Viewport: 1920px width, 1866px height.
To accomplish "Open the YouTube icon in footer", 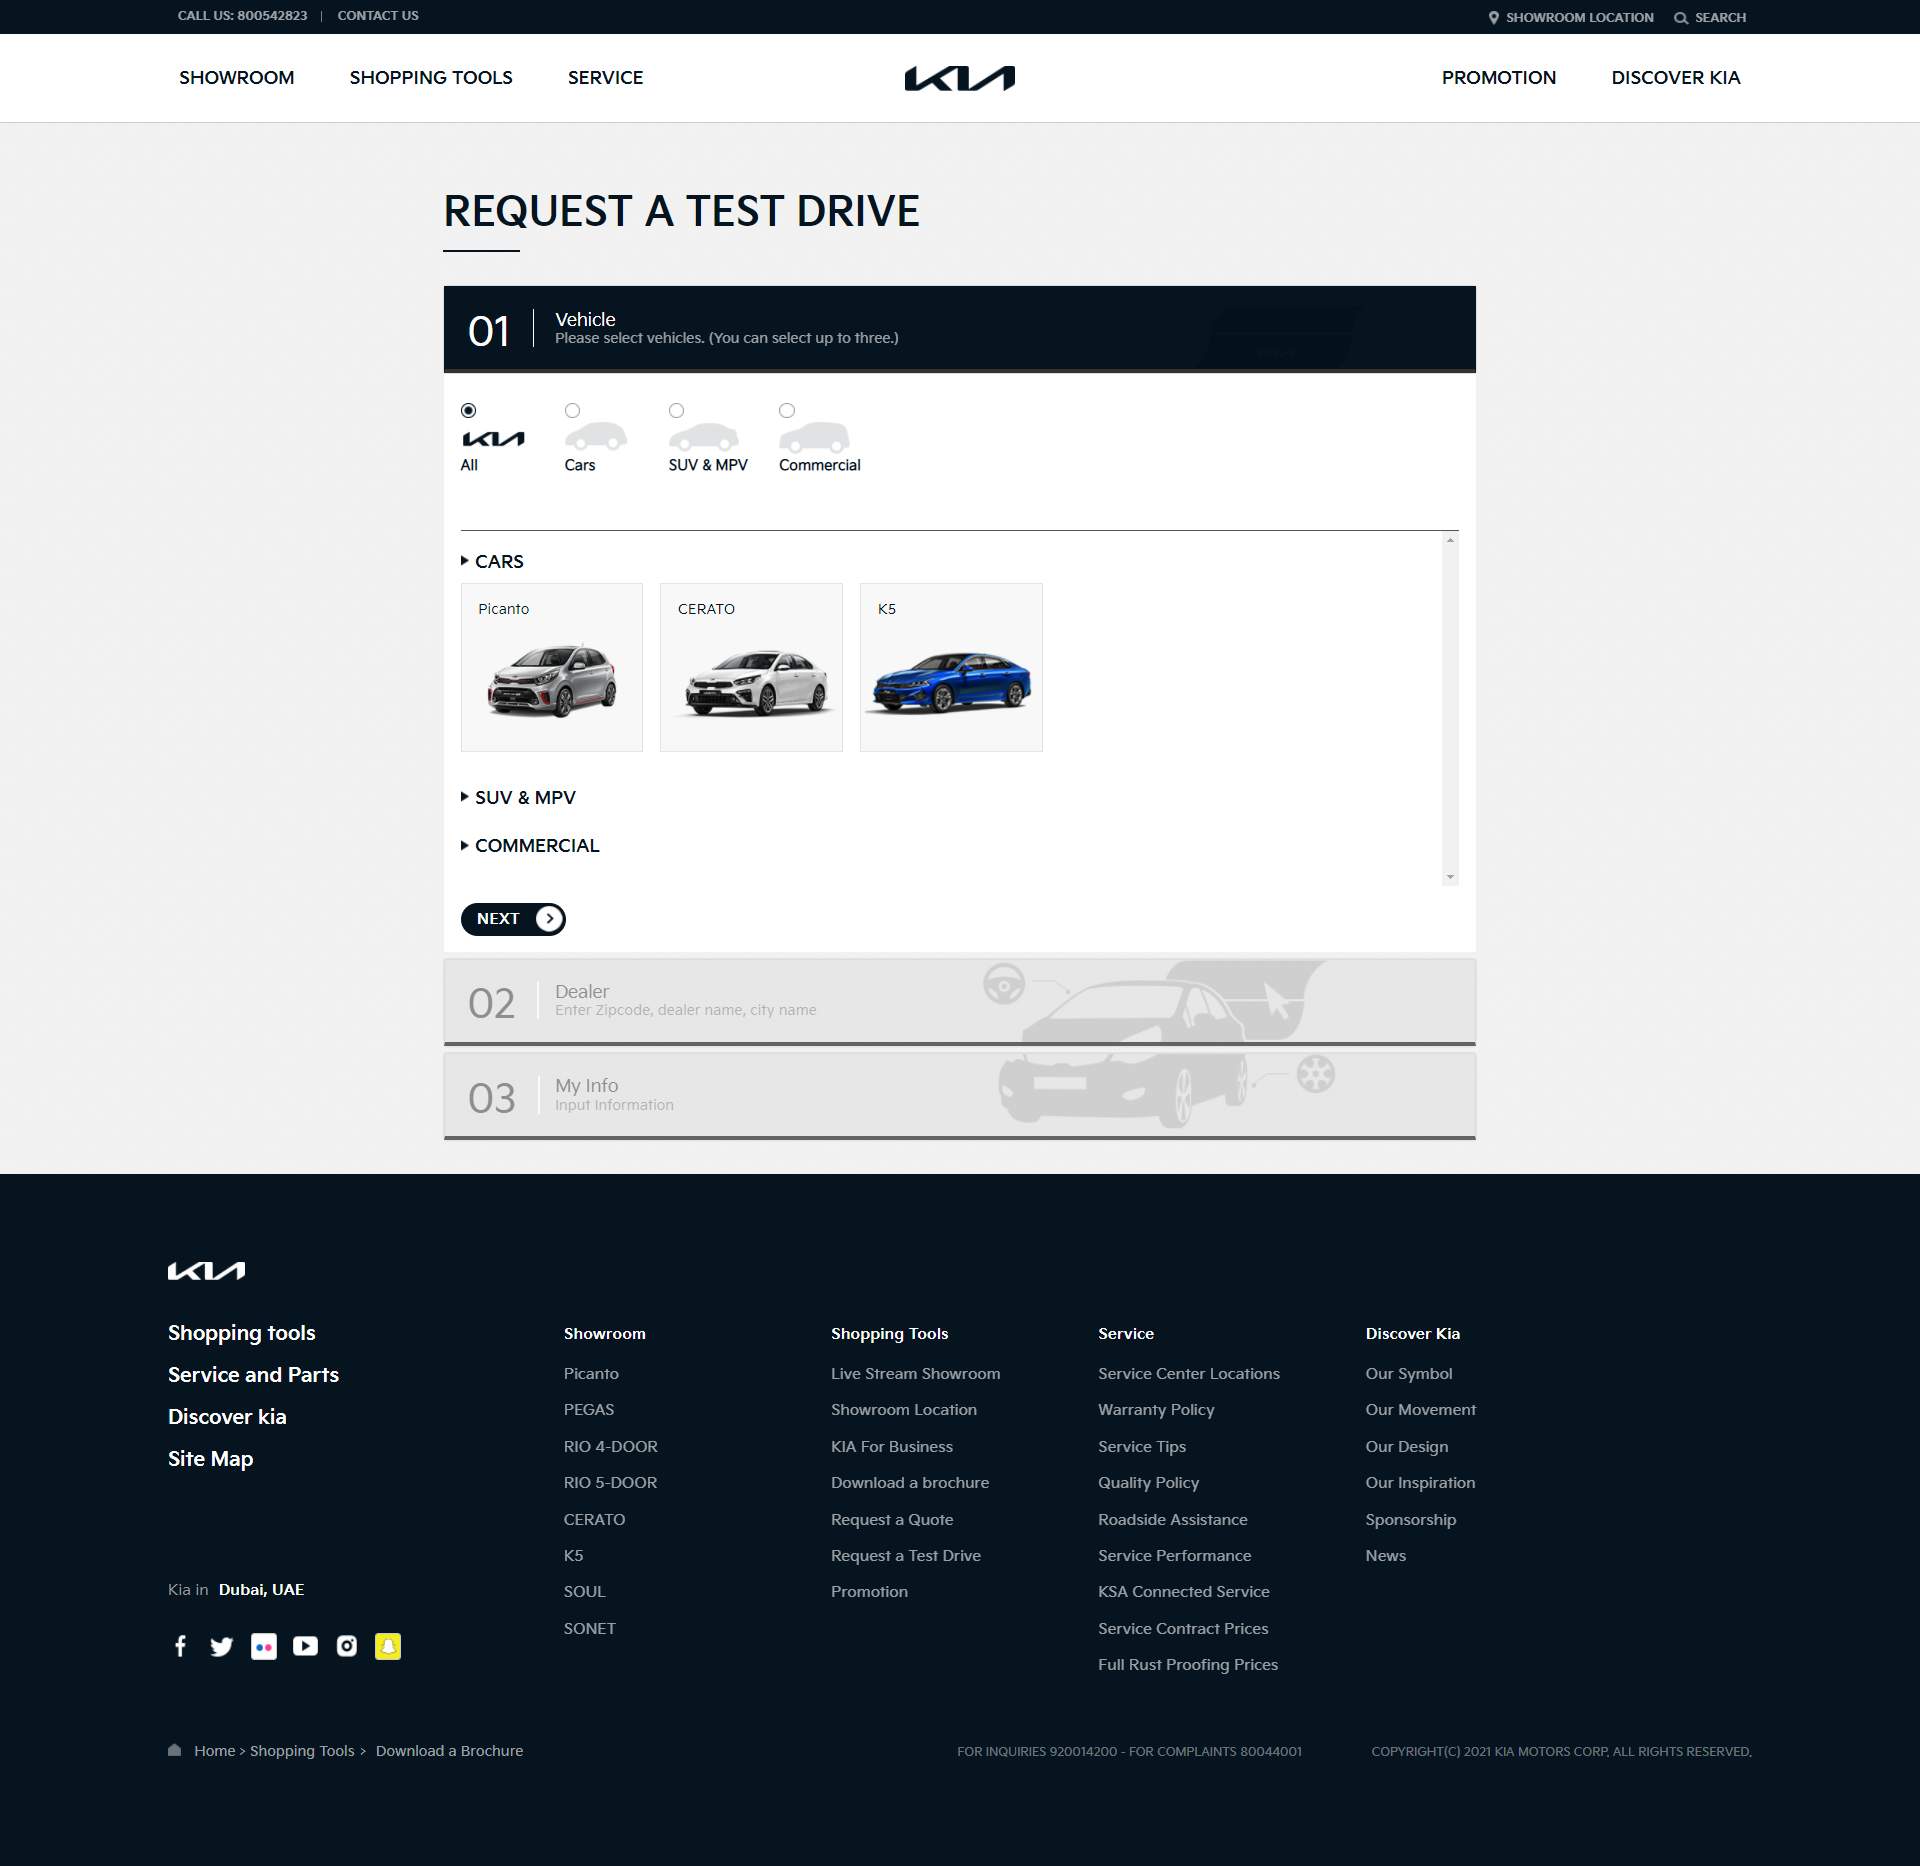I will [305, 1646].
